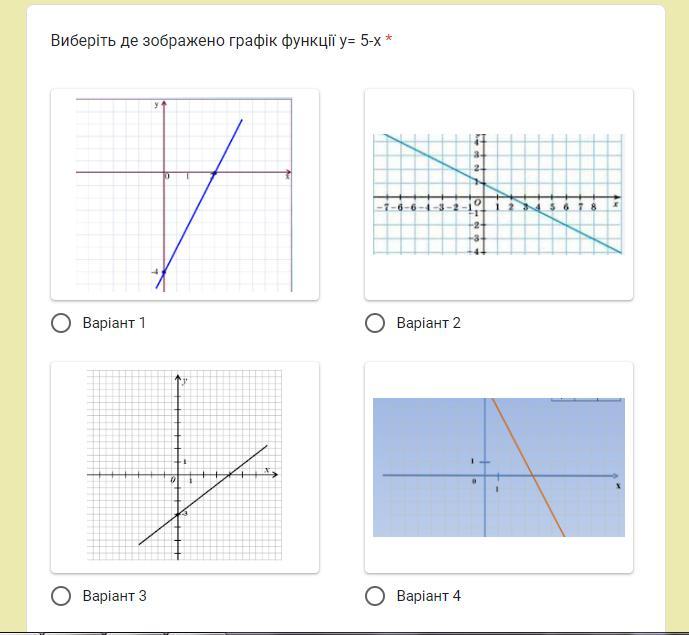Open the teal grid graph image

coord(498,194)
